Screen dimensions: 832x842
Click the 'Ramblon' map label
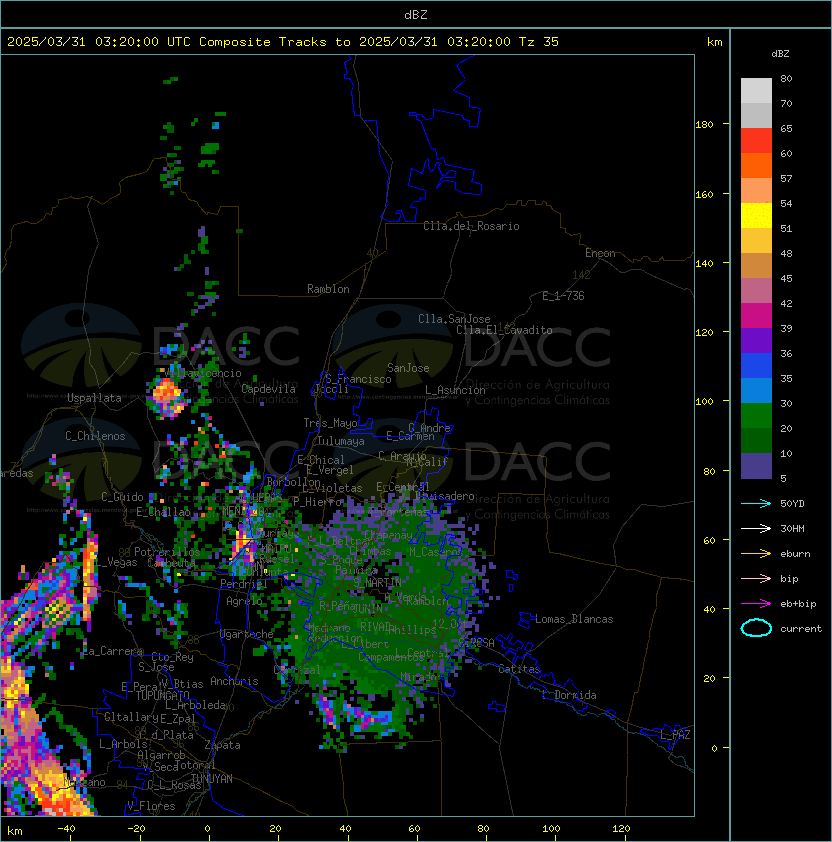[x=328, y=289]
